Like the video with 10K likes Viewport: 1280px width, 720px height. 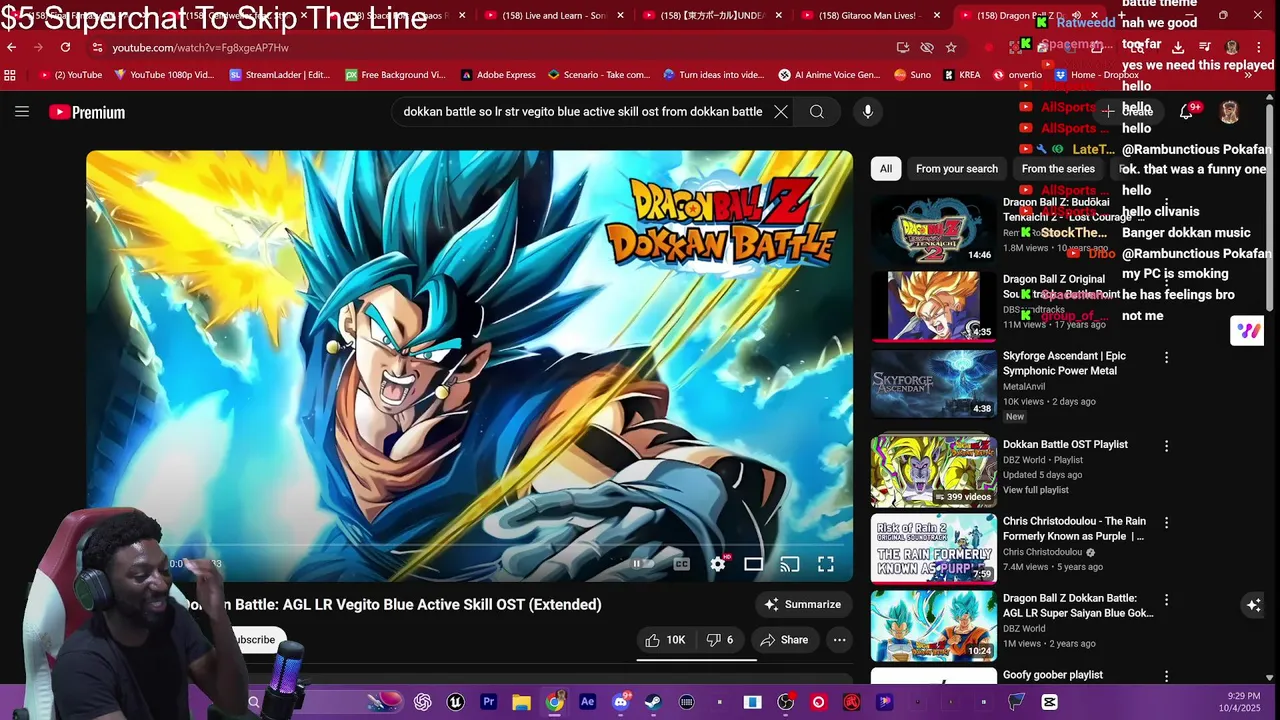point(665,640)
